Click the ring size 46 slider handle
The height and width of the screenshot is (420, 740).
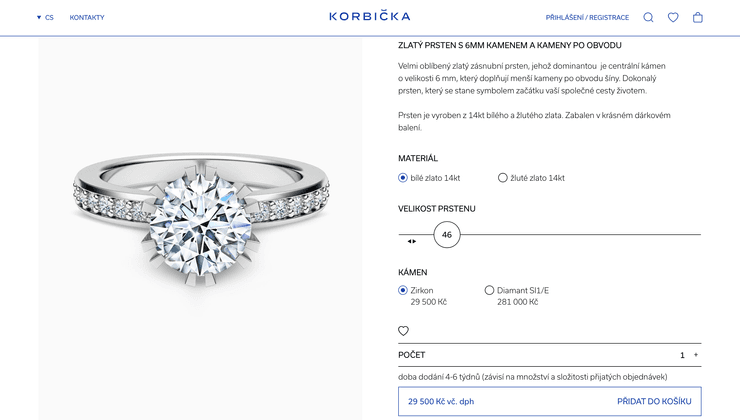tap(447, 235)
